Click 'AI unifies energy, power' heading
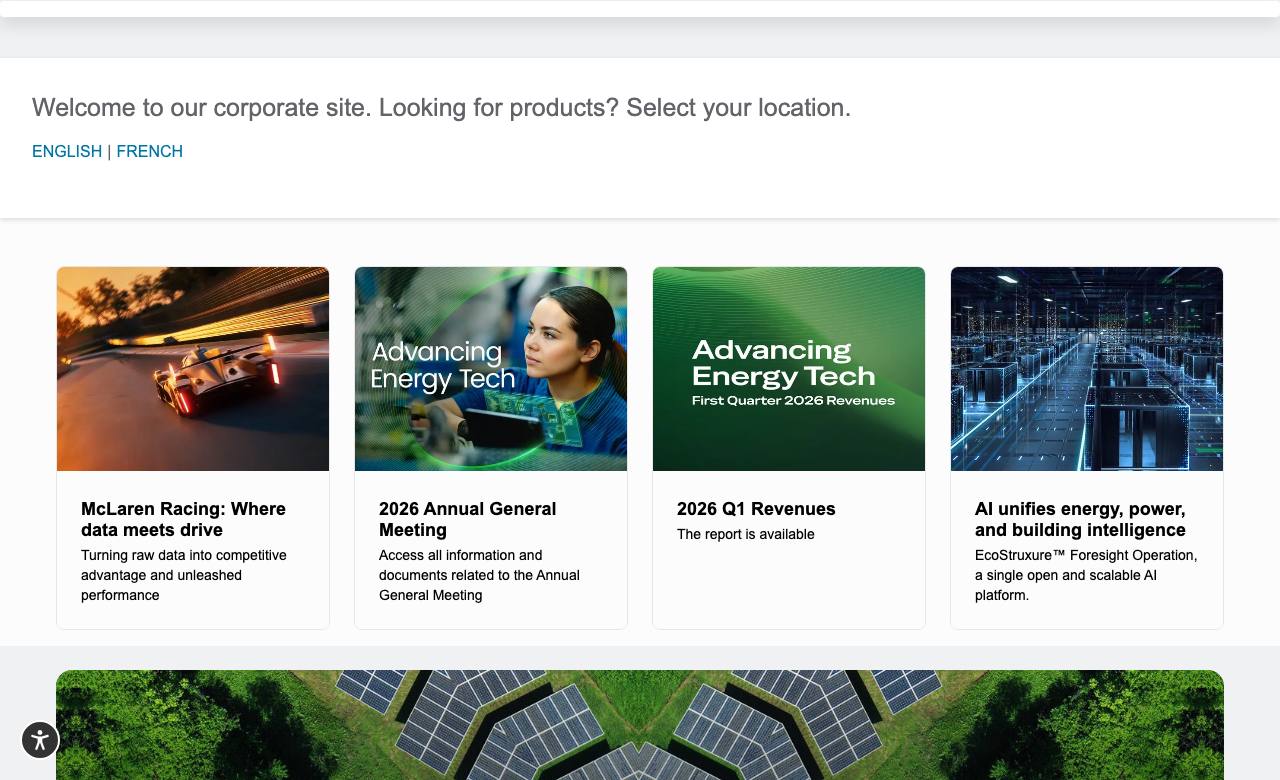Image resolution: width=1280 pixels, height=780 pixels. [x=1080, y=519]
